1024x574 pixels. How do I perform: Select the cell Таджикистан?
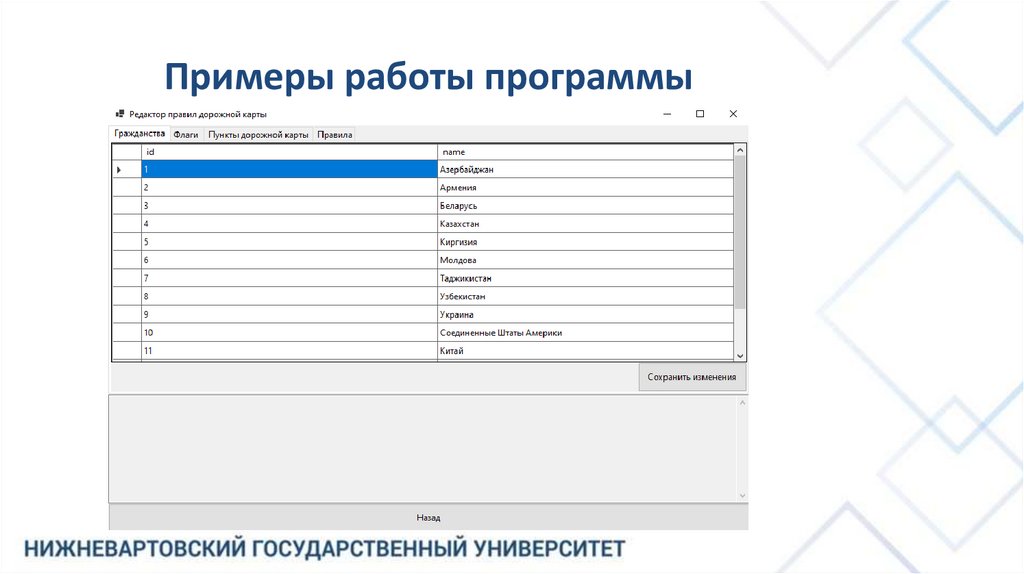585,278
